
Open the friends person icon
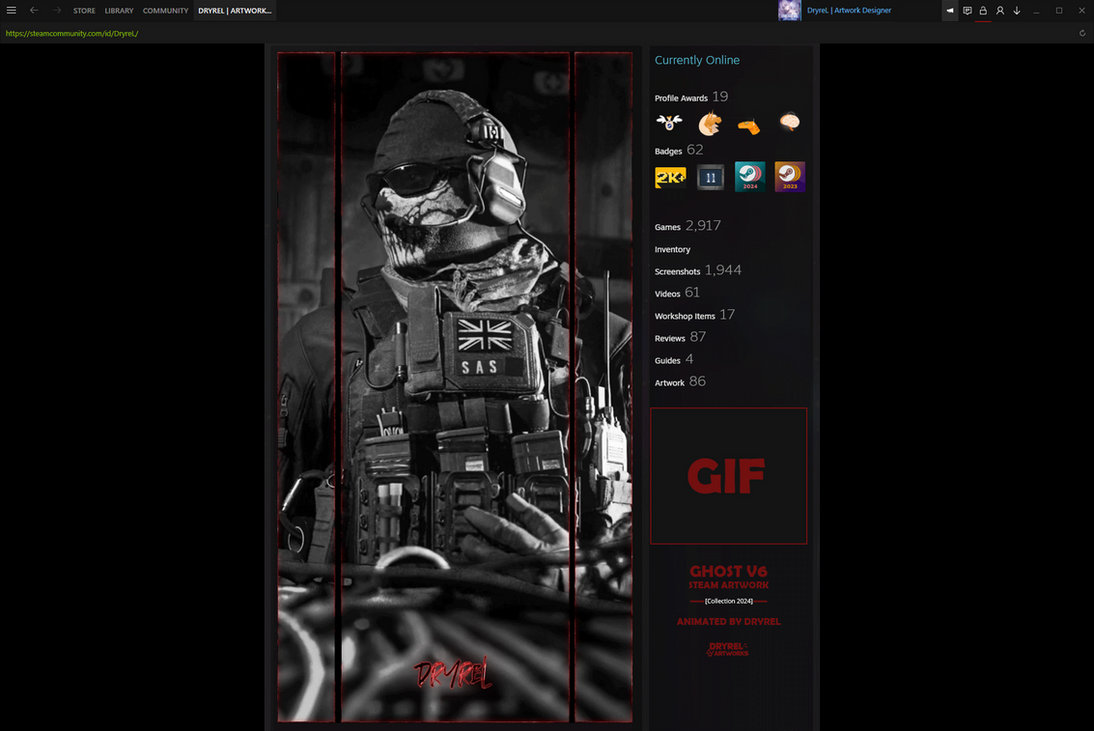click(x=1000, y=10)
